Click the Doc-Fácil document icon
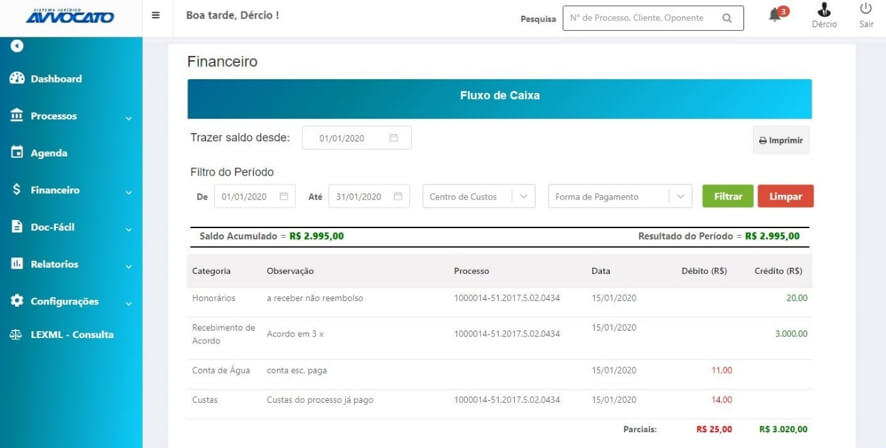 (17, 227)
